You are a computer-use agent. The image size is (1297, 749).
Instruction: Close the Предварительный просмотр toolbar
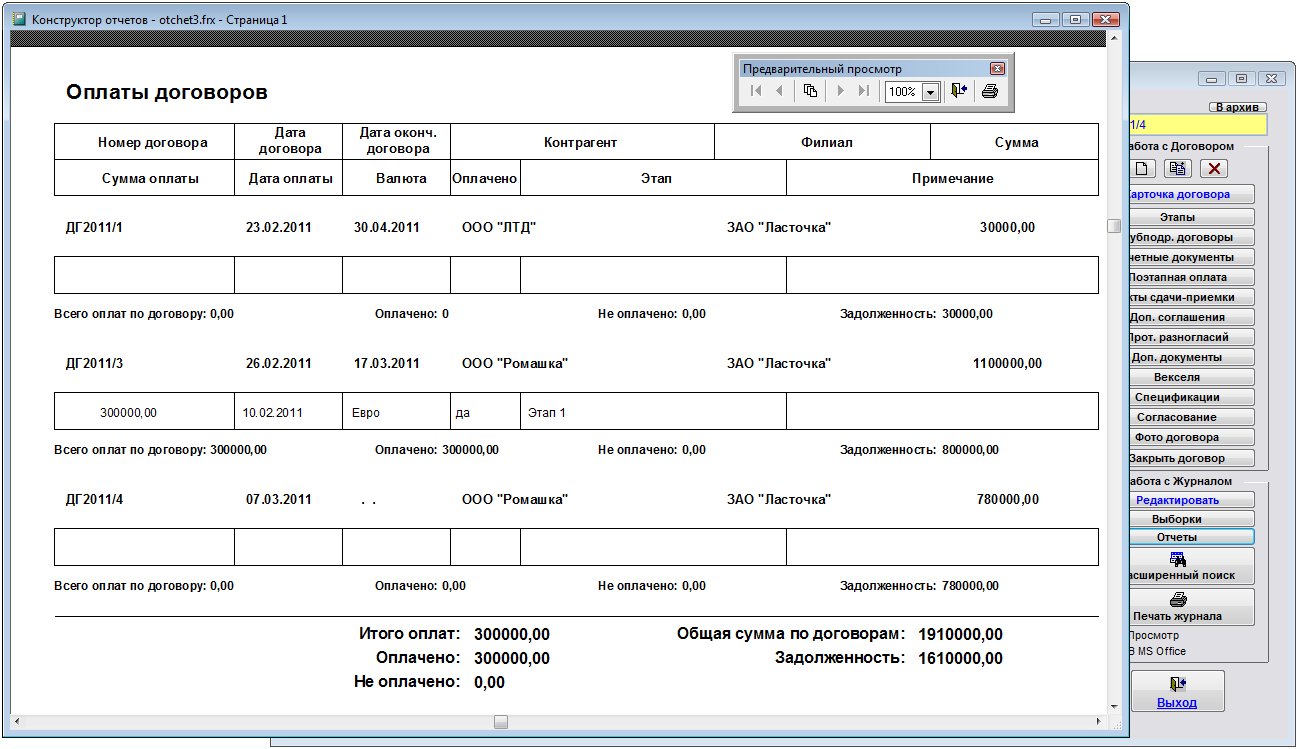coord(996,69)
